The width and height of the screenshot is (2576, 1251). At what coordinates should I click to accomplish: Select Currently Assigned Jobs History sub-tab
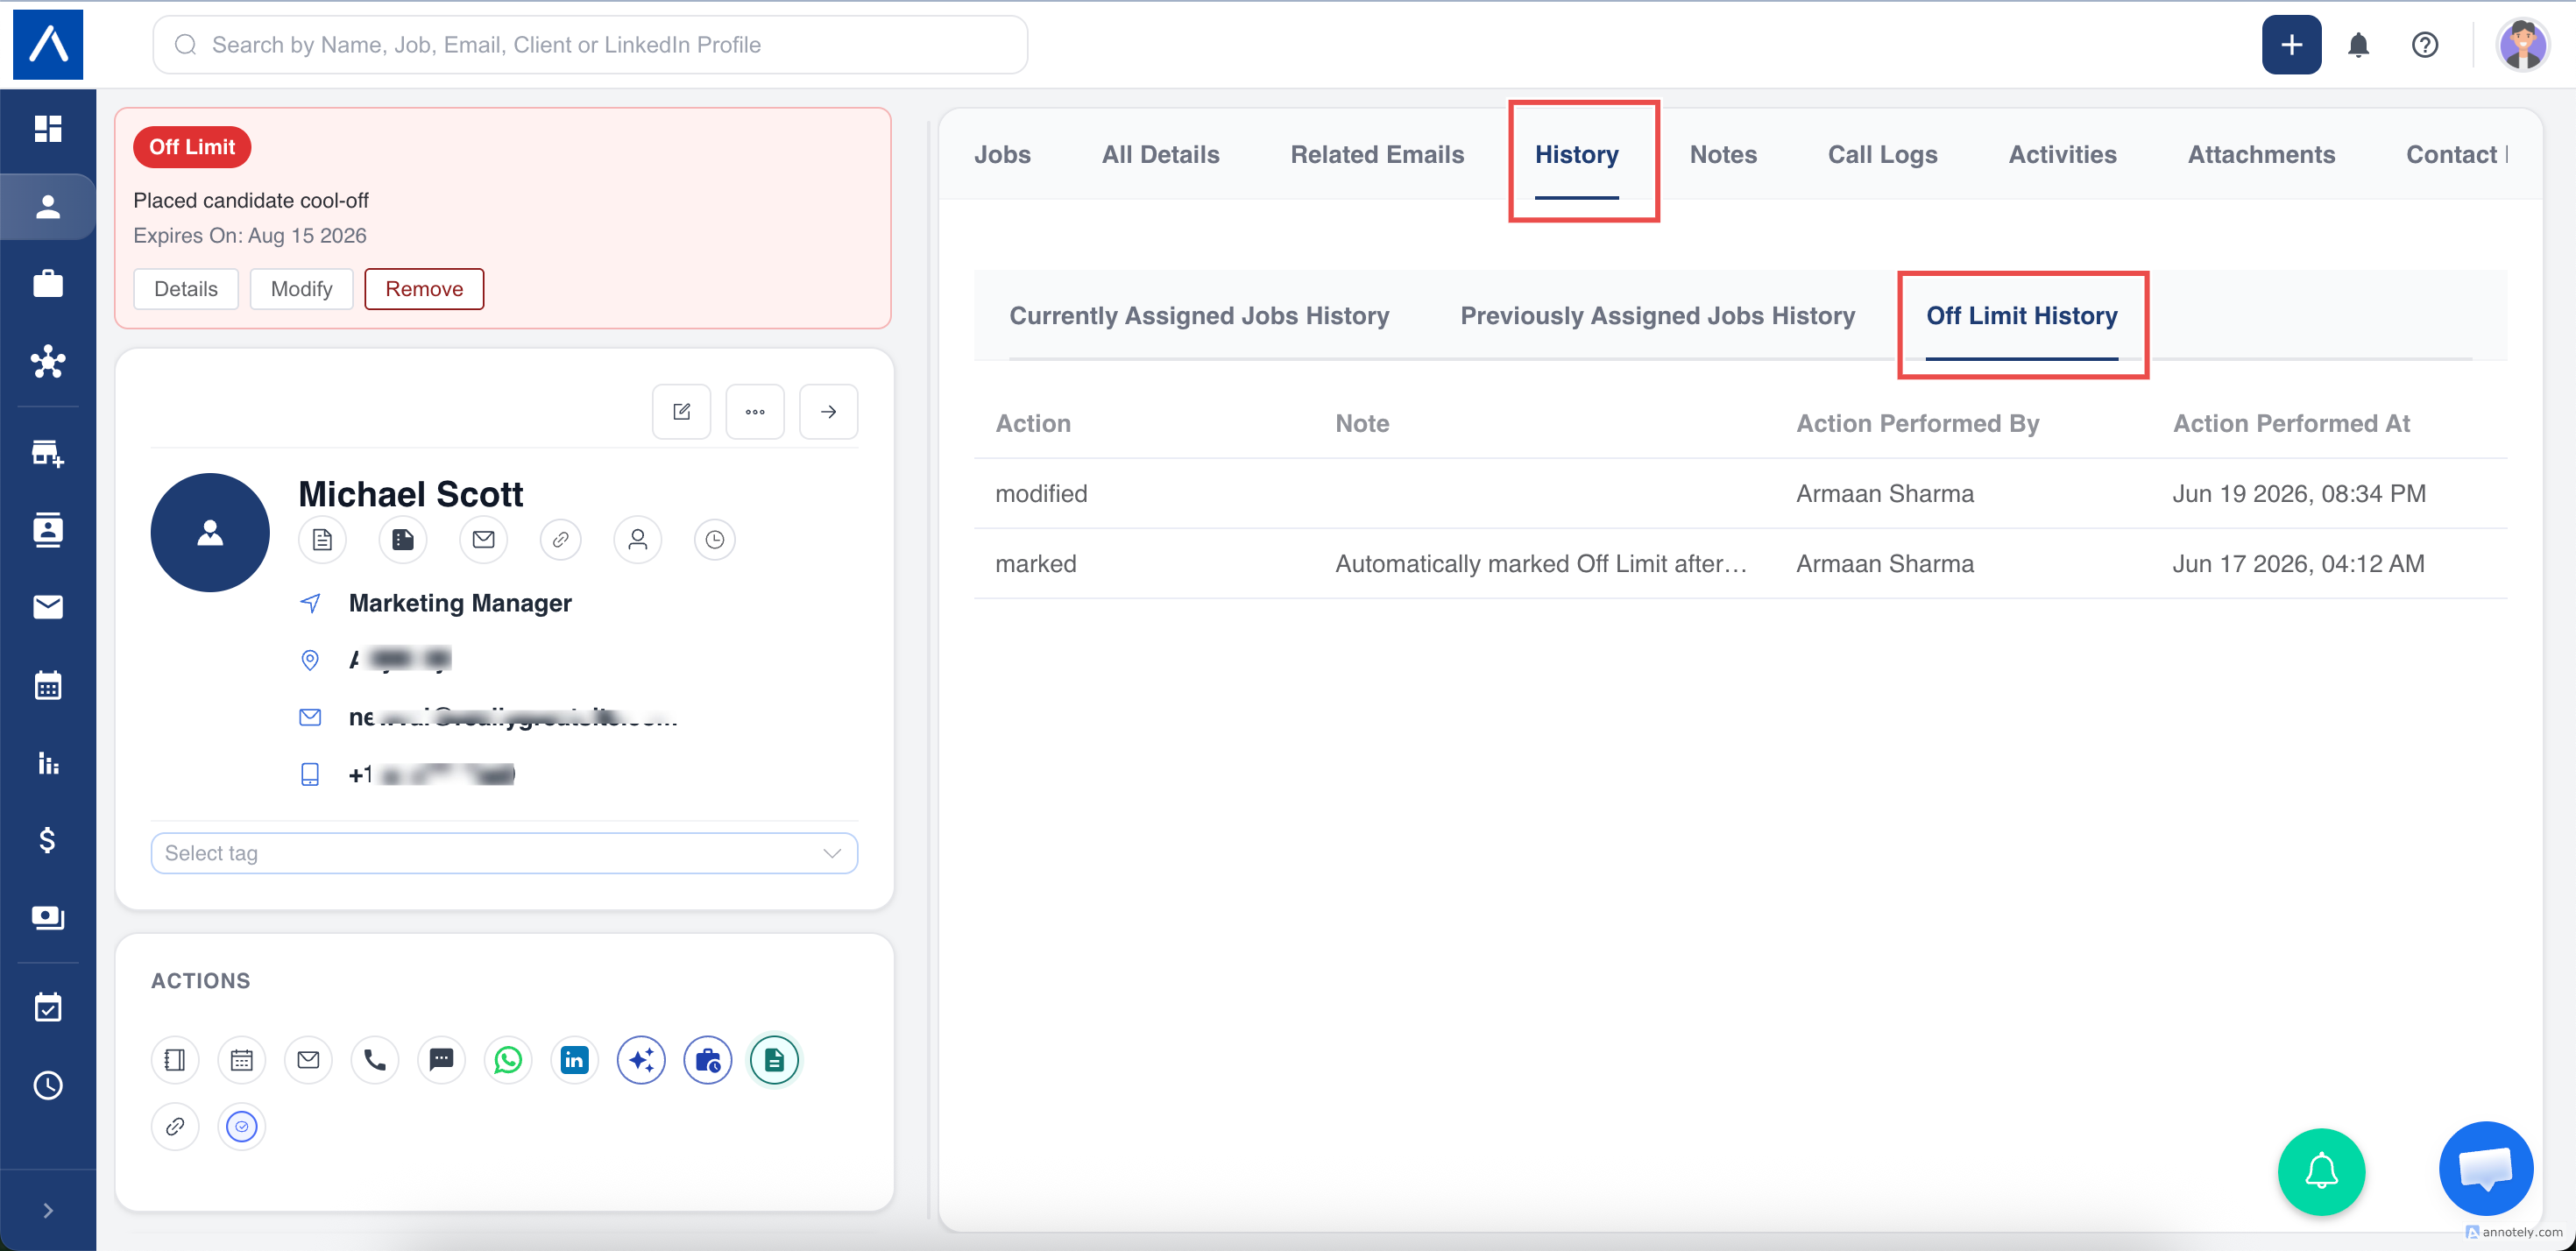(1199, 316)
